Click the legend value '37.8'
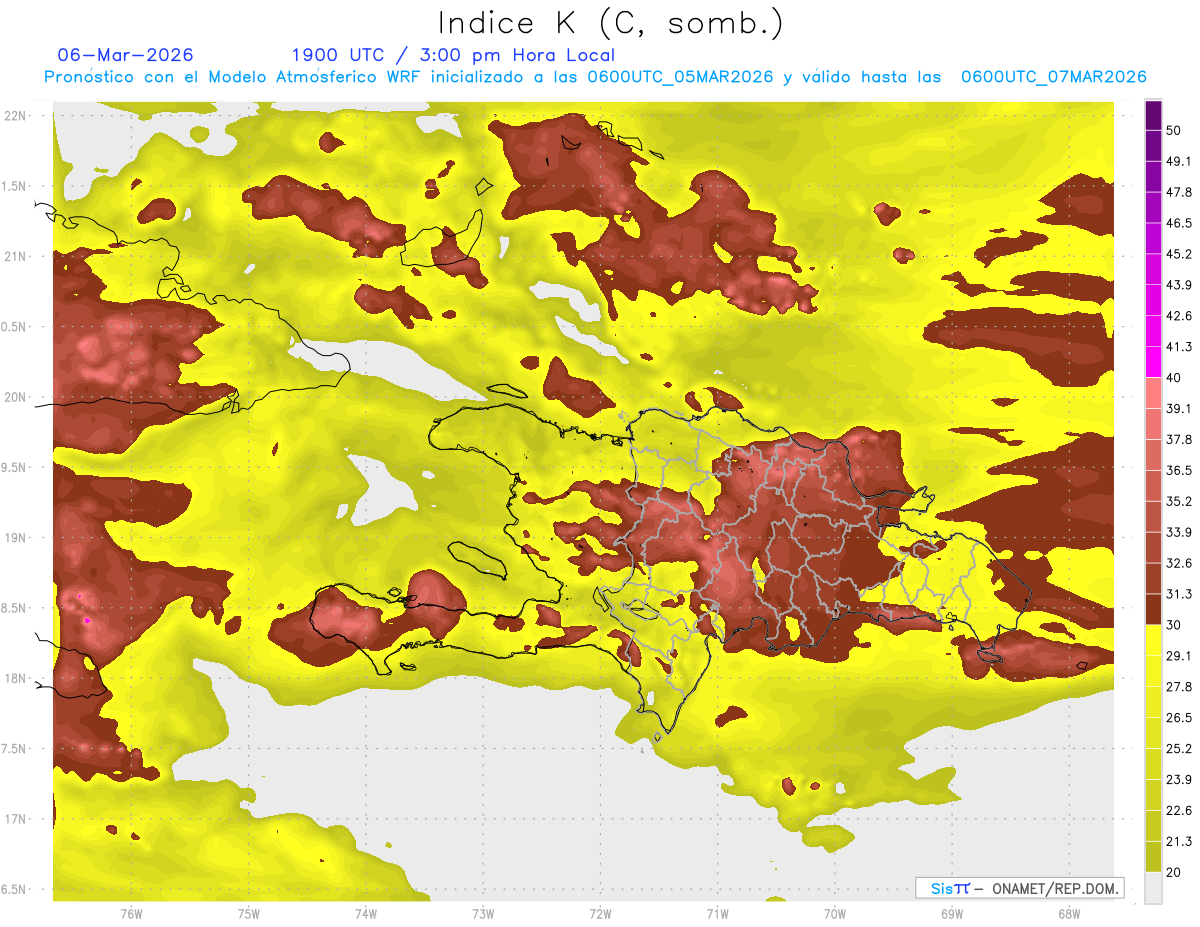This screenshot has width=1200, height=927. (x=1178, y=439)
